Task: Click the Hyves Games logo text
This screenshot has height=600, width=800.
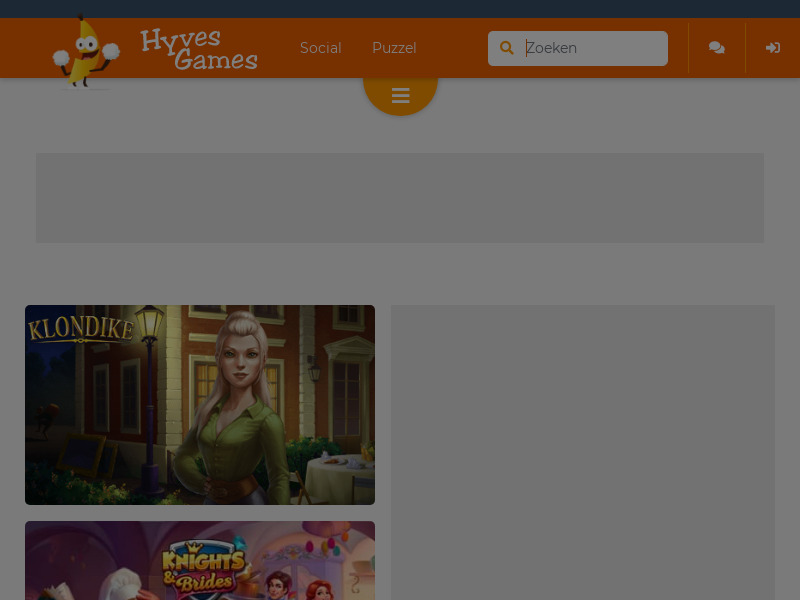Action: coord(198,48)
